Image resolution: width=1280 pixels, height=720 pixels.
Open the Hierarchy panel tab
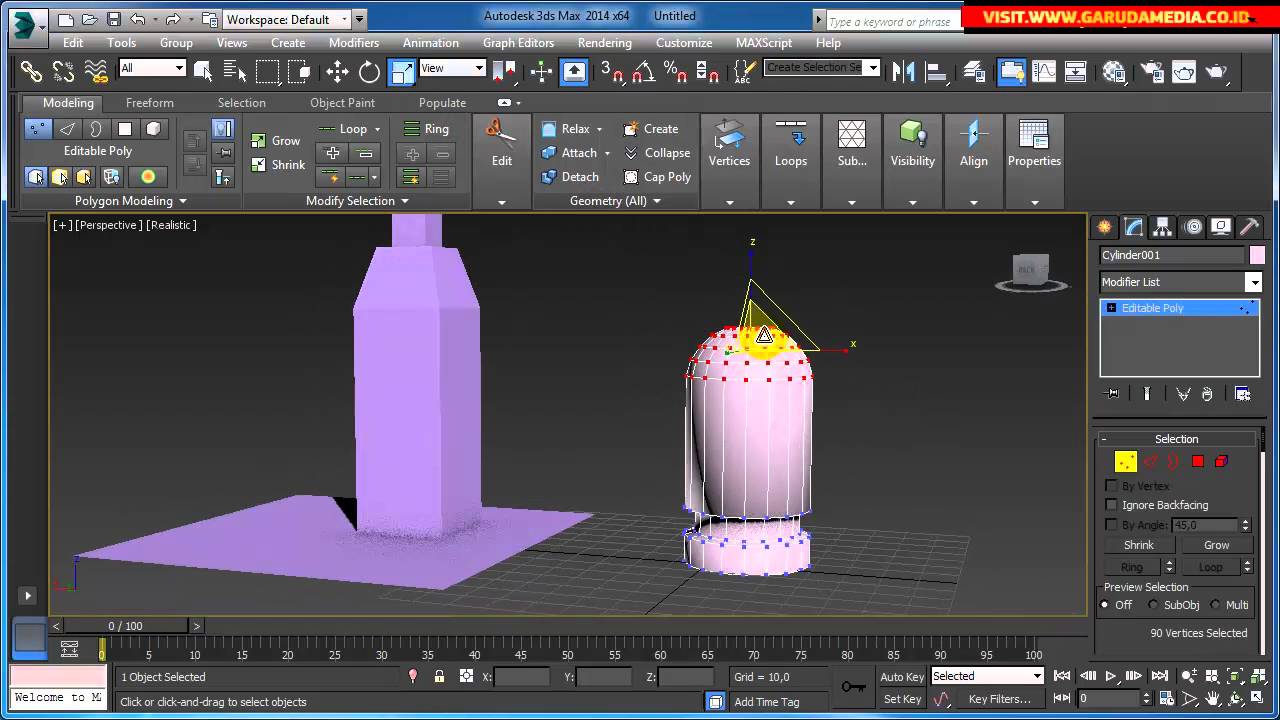pos(1162,227)
